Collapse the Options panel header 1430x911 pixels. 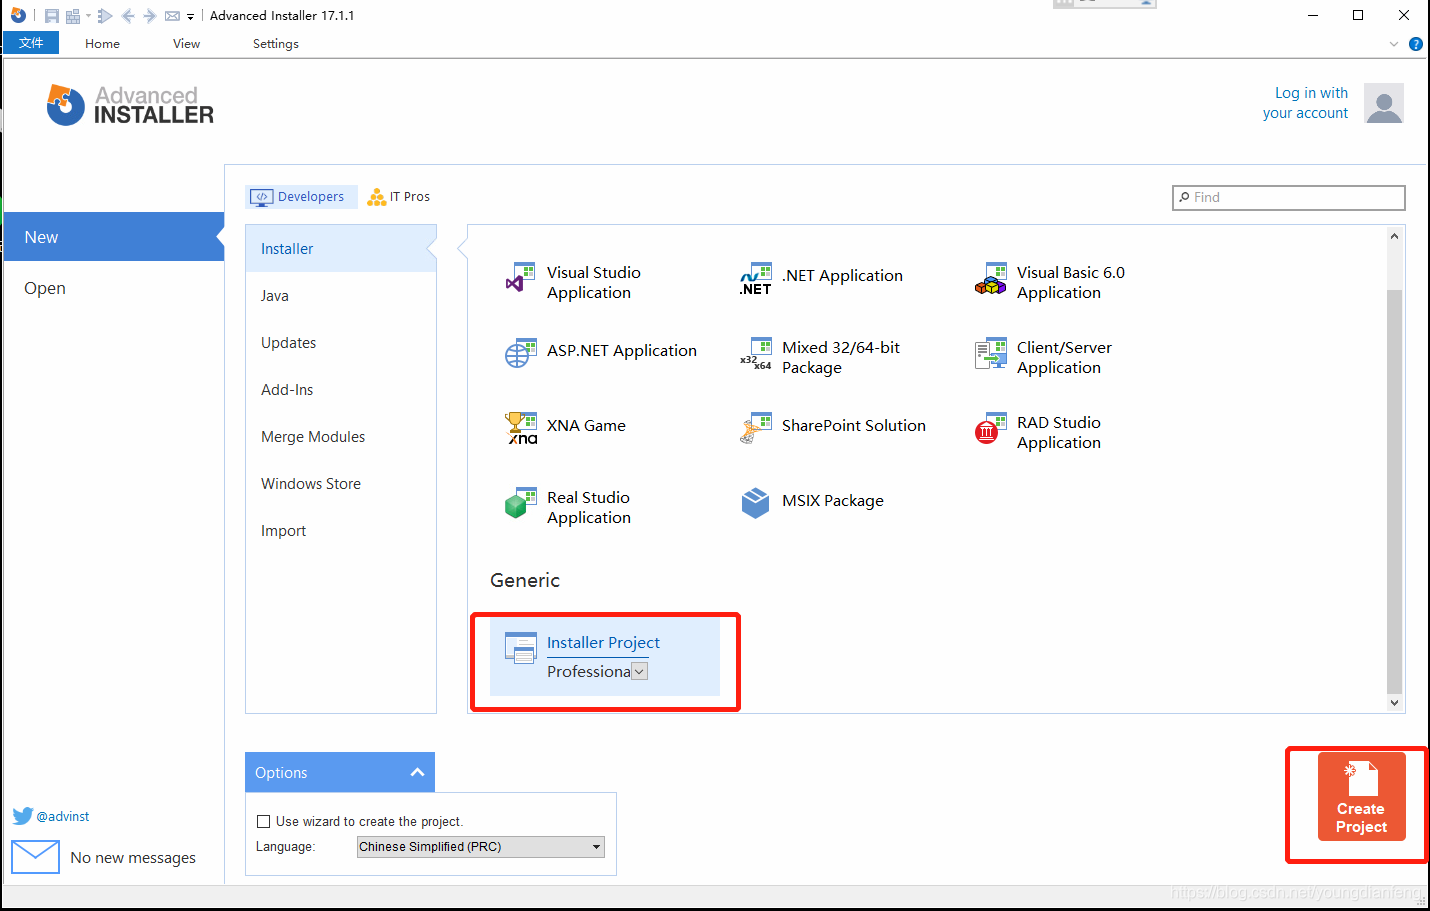click(340, 772)
